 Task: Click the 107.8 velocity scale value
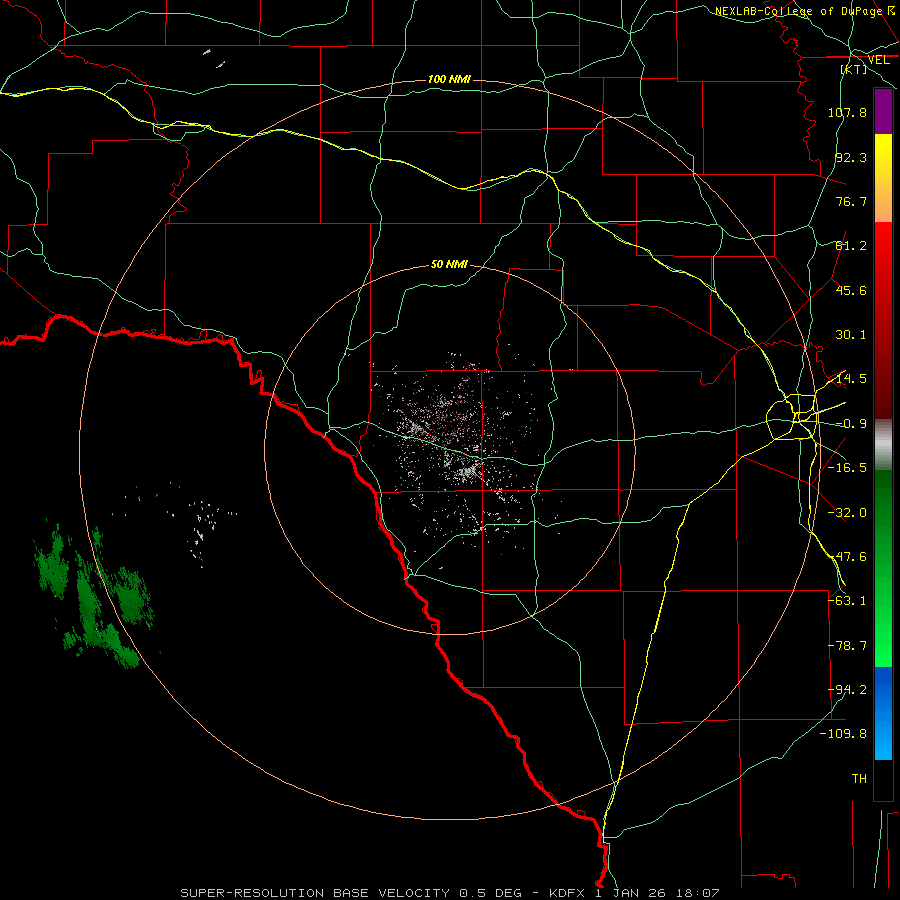tap(847, 112)
